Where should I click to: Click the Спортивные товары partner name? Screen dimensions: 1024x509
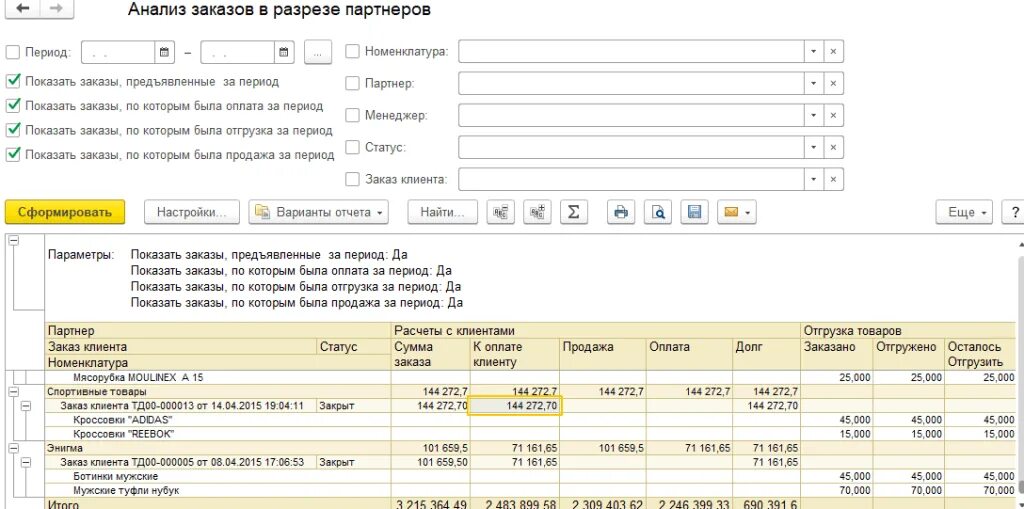click(x=97, y=392)
